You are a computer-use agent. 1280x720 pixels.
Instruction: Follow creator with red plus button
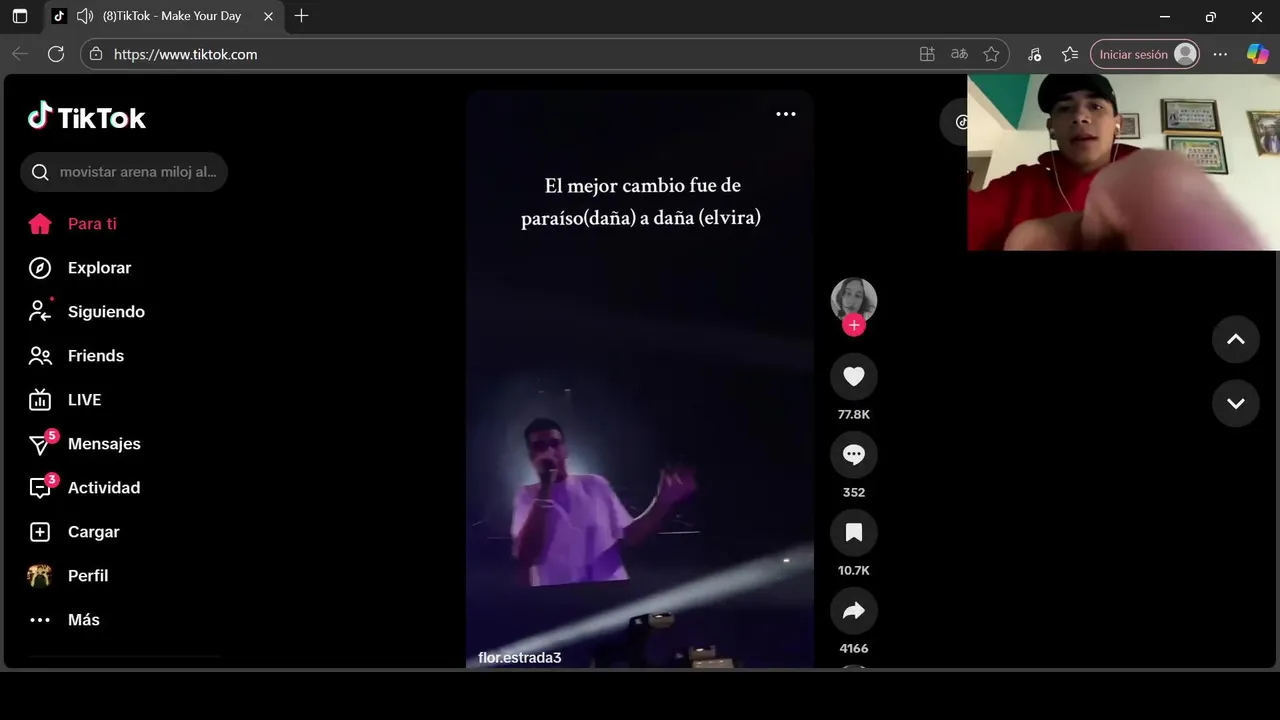854,325
